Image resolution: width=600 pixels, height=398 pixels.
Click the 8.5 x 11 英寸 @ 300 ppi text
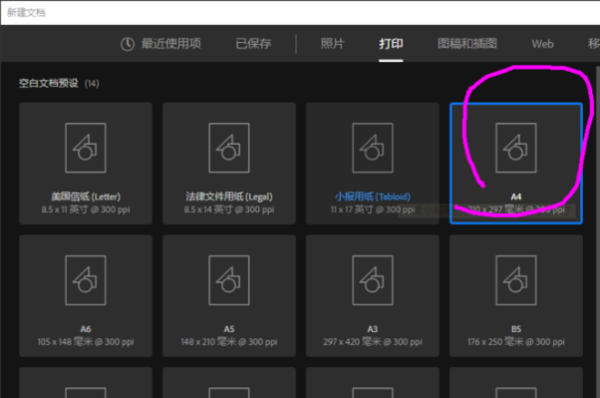click(86, 209)
